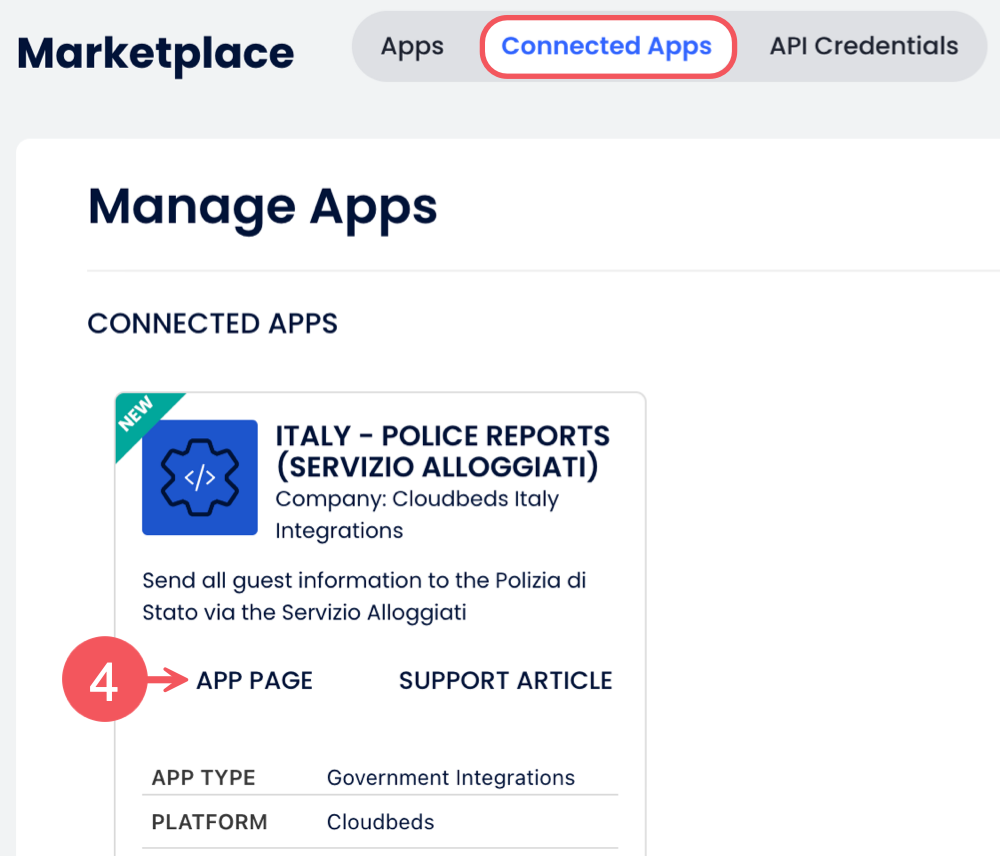1000x856 pixels.
Task: Click the Government Integrations value
Action: tap(450, 777)
